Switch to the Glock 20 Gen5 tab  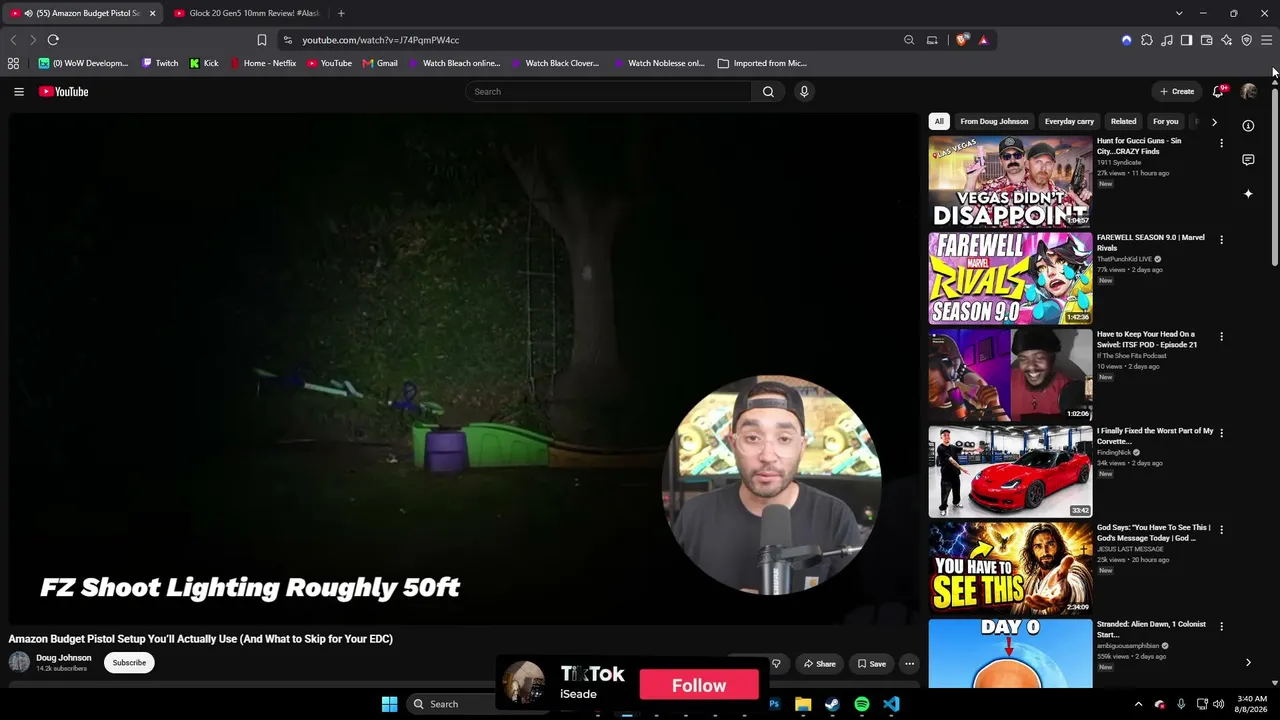coord(247,13)
